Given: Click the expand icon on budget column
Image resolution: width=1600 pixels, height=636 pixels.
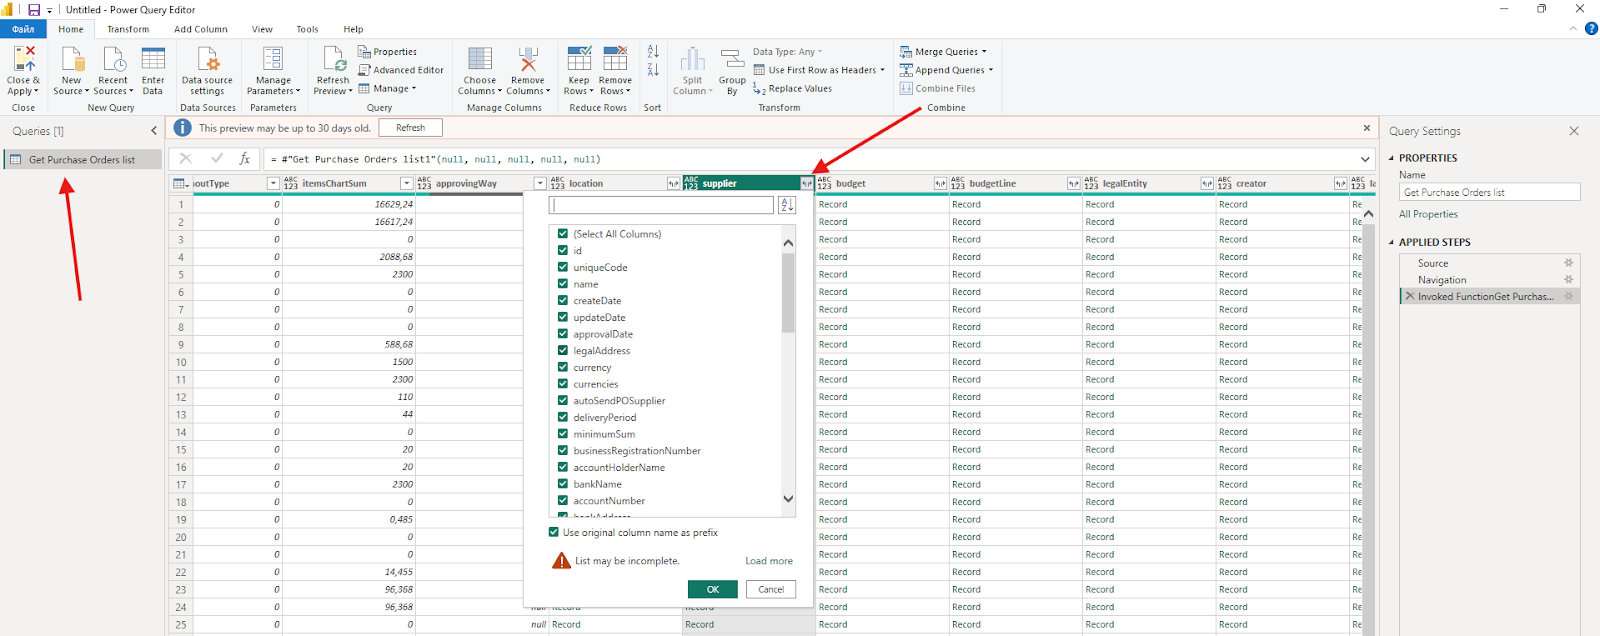Looking at the screenshot, I should (x=940, y=184).
